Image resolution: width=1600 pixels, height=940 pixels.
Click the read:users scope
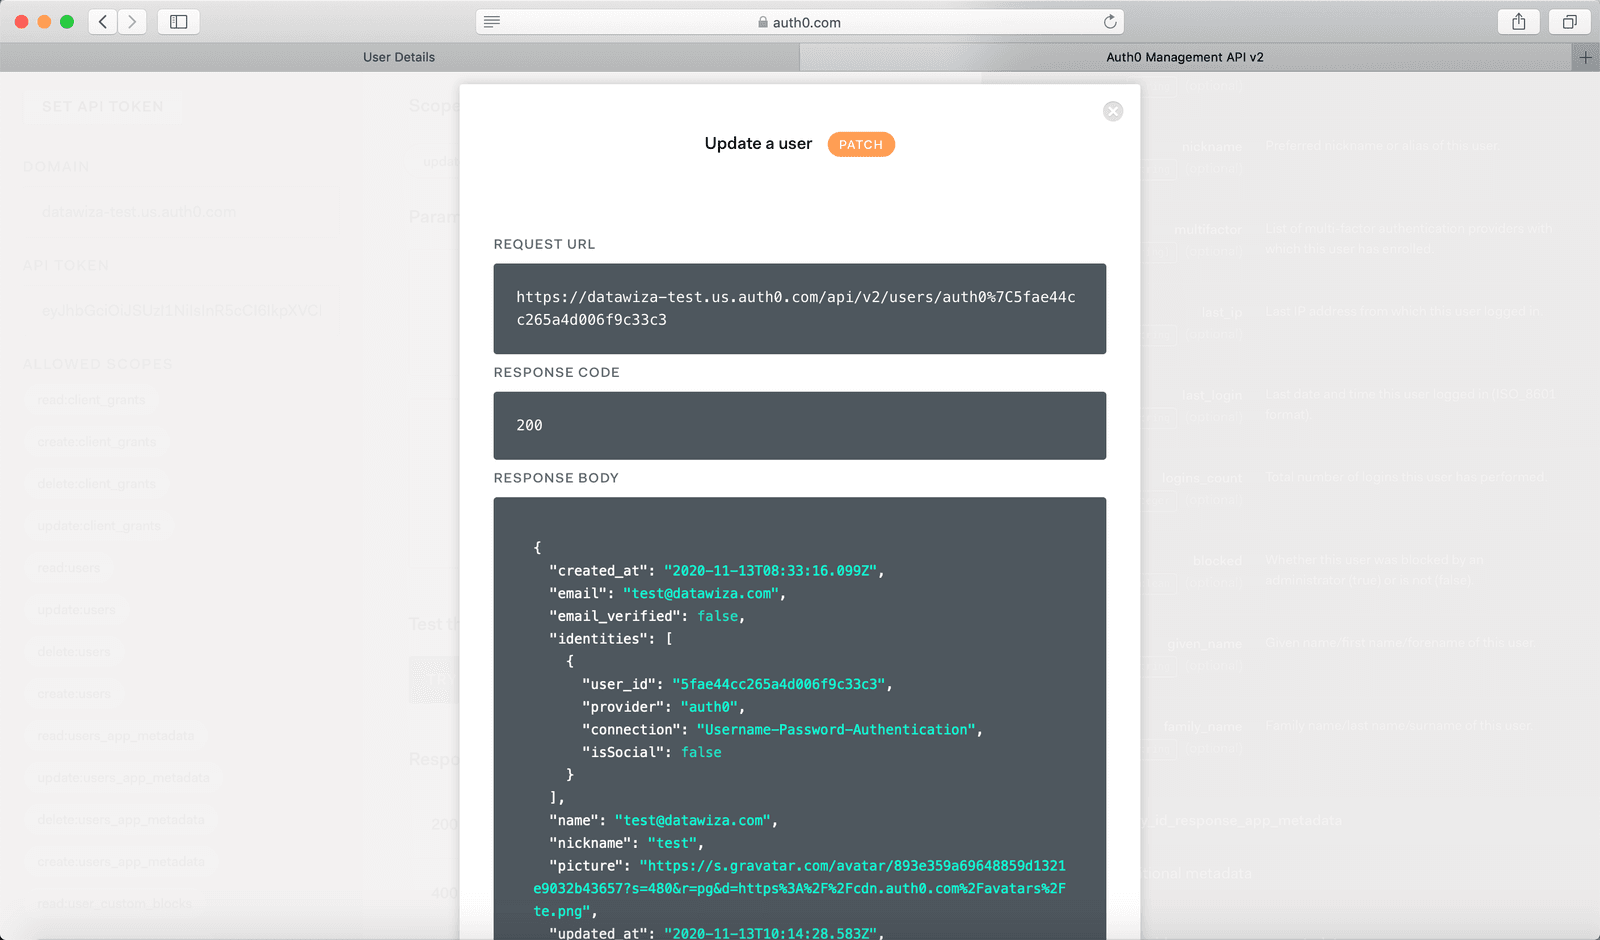tap(69, 568)
